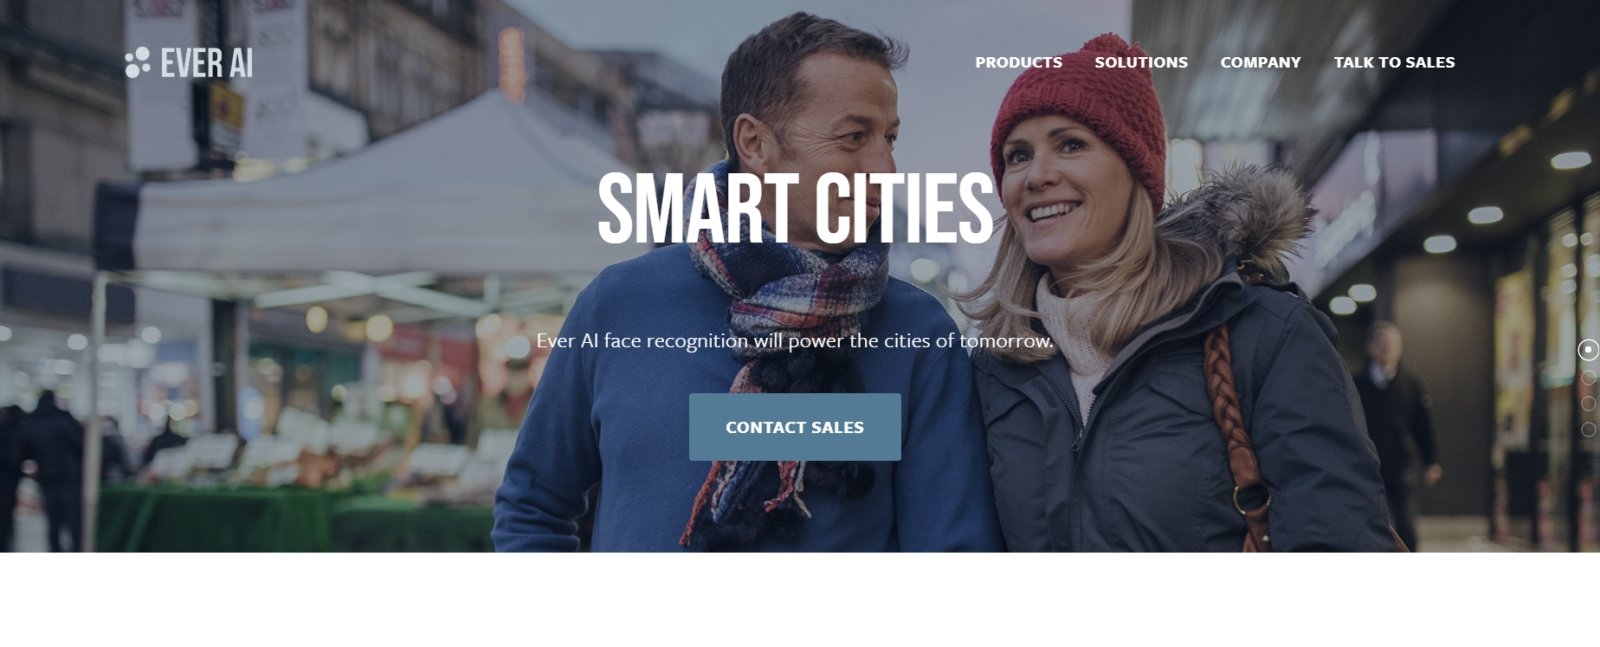The width and height of the screenshot is (1600, 647).
Task: Jump to the fourth slide dot
Action: [1588, 429]
